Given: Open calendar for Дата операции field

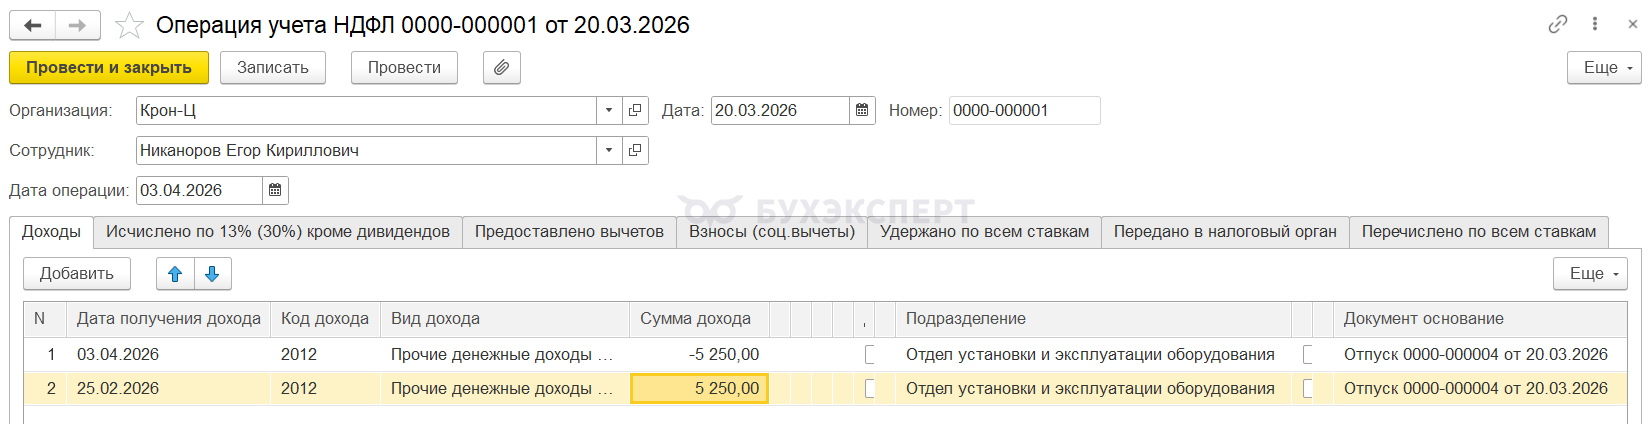Looking at the screenshot, I should tap(275, 190).
